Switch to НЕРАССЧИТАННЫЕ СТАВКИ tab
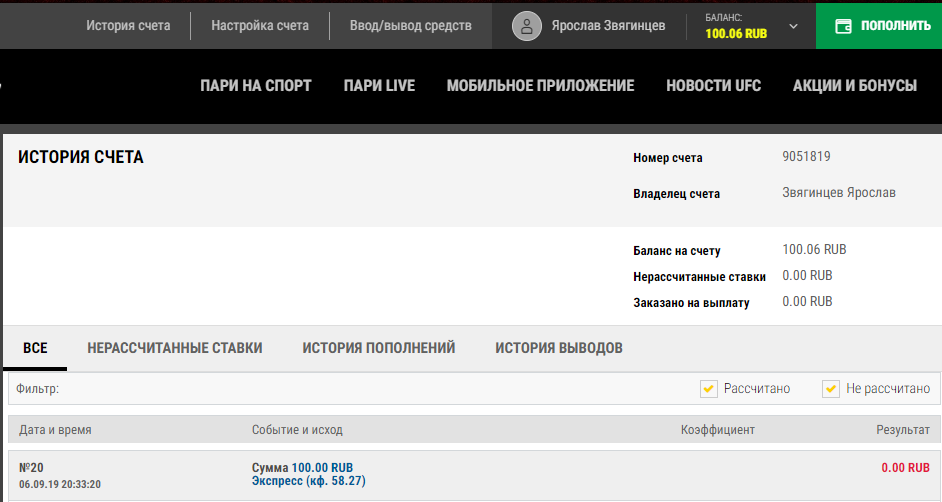Screen dimensions: 942x502 click(x=175, y=348)
